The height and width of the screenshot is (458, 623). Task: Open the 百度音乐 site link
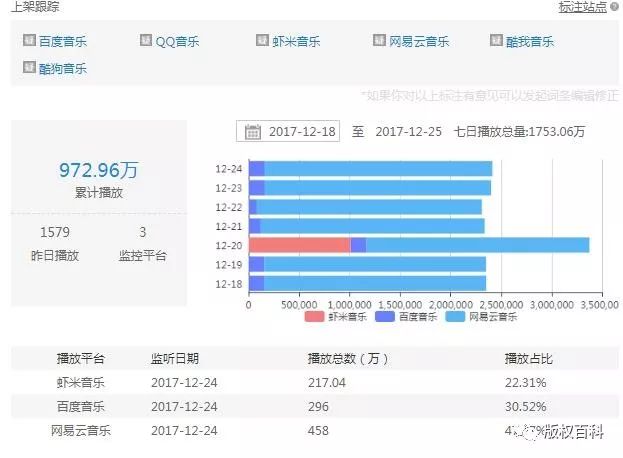coord(63,41)
